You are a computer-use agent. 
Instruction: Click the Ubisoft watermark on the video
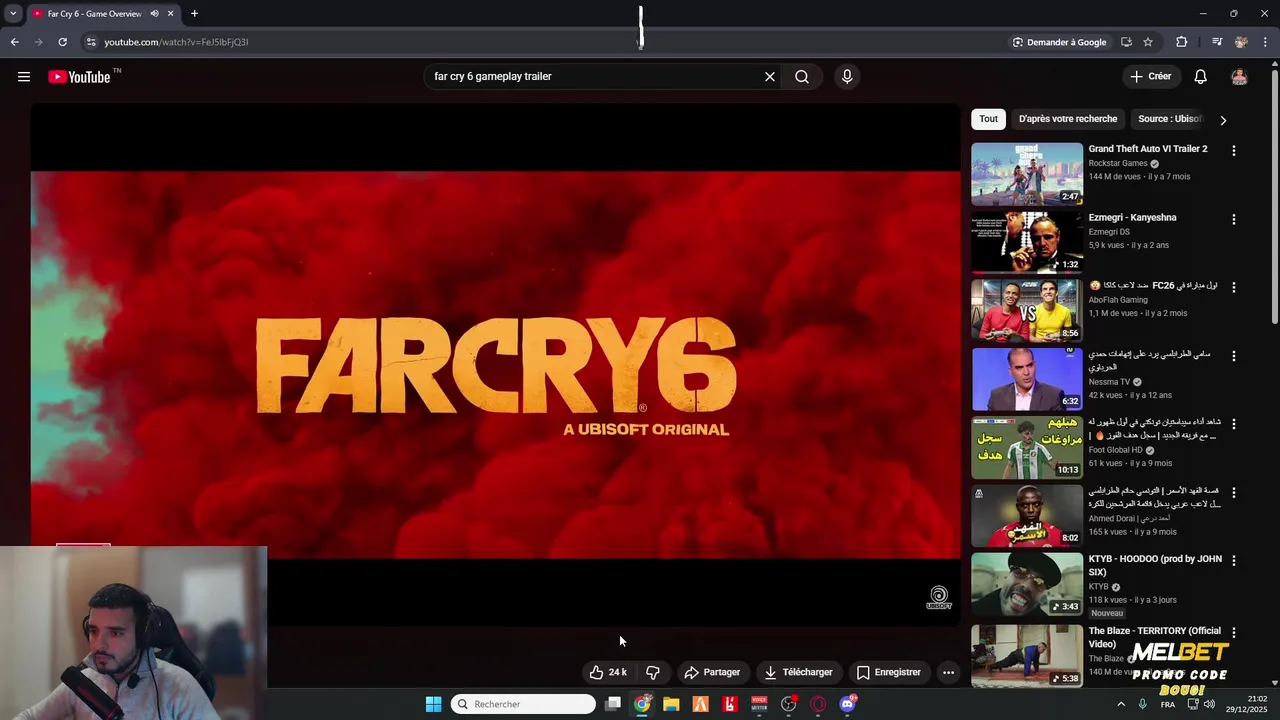coord(939,598)
